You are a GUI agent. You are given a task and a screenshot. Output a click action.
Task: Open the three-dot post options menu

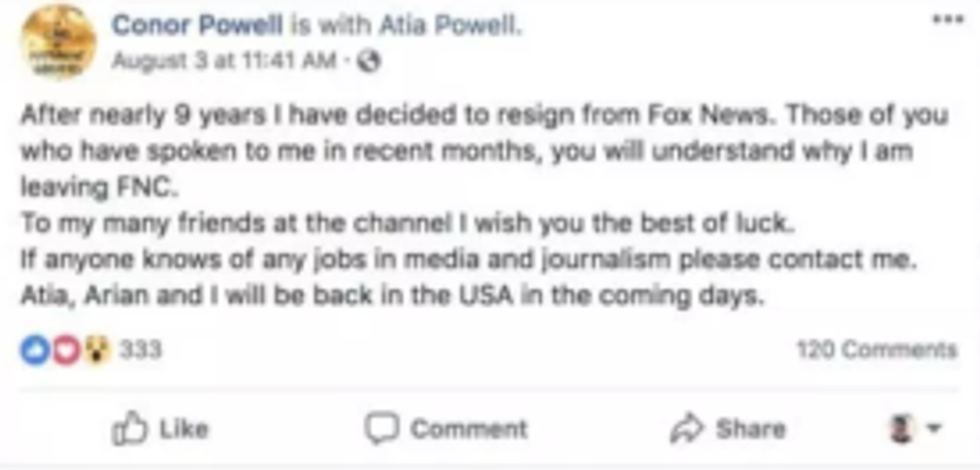(x=947, y=19)
